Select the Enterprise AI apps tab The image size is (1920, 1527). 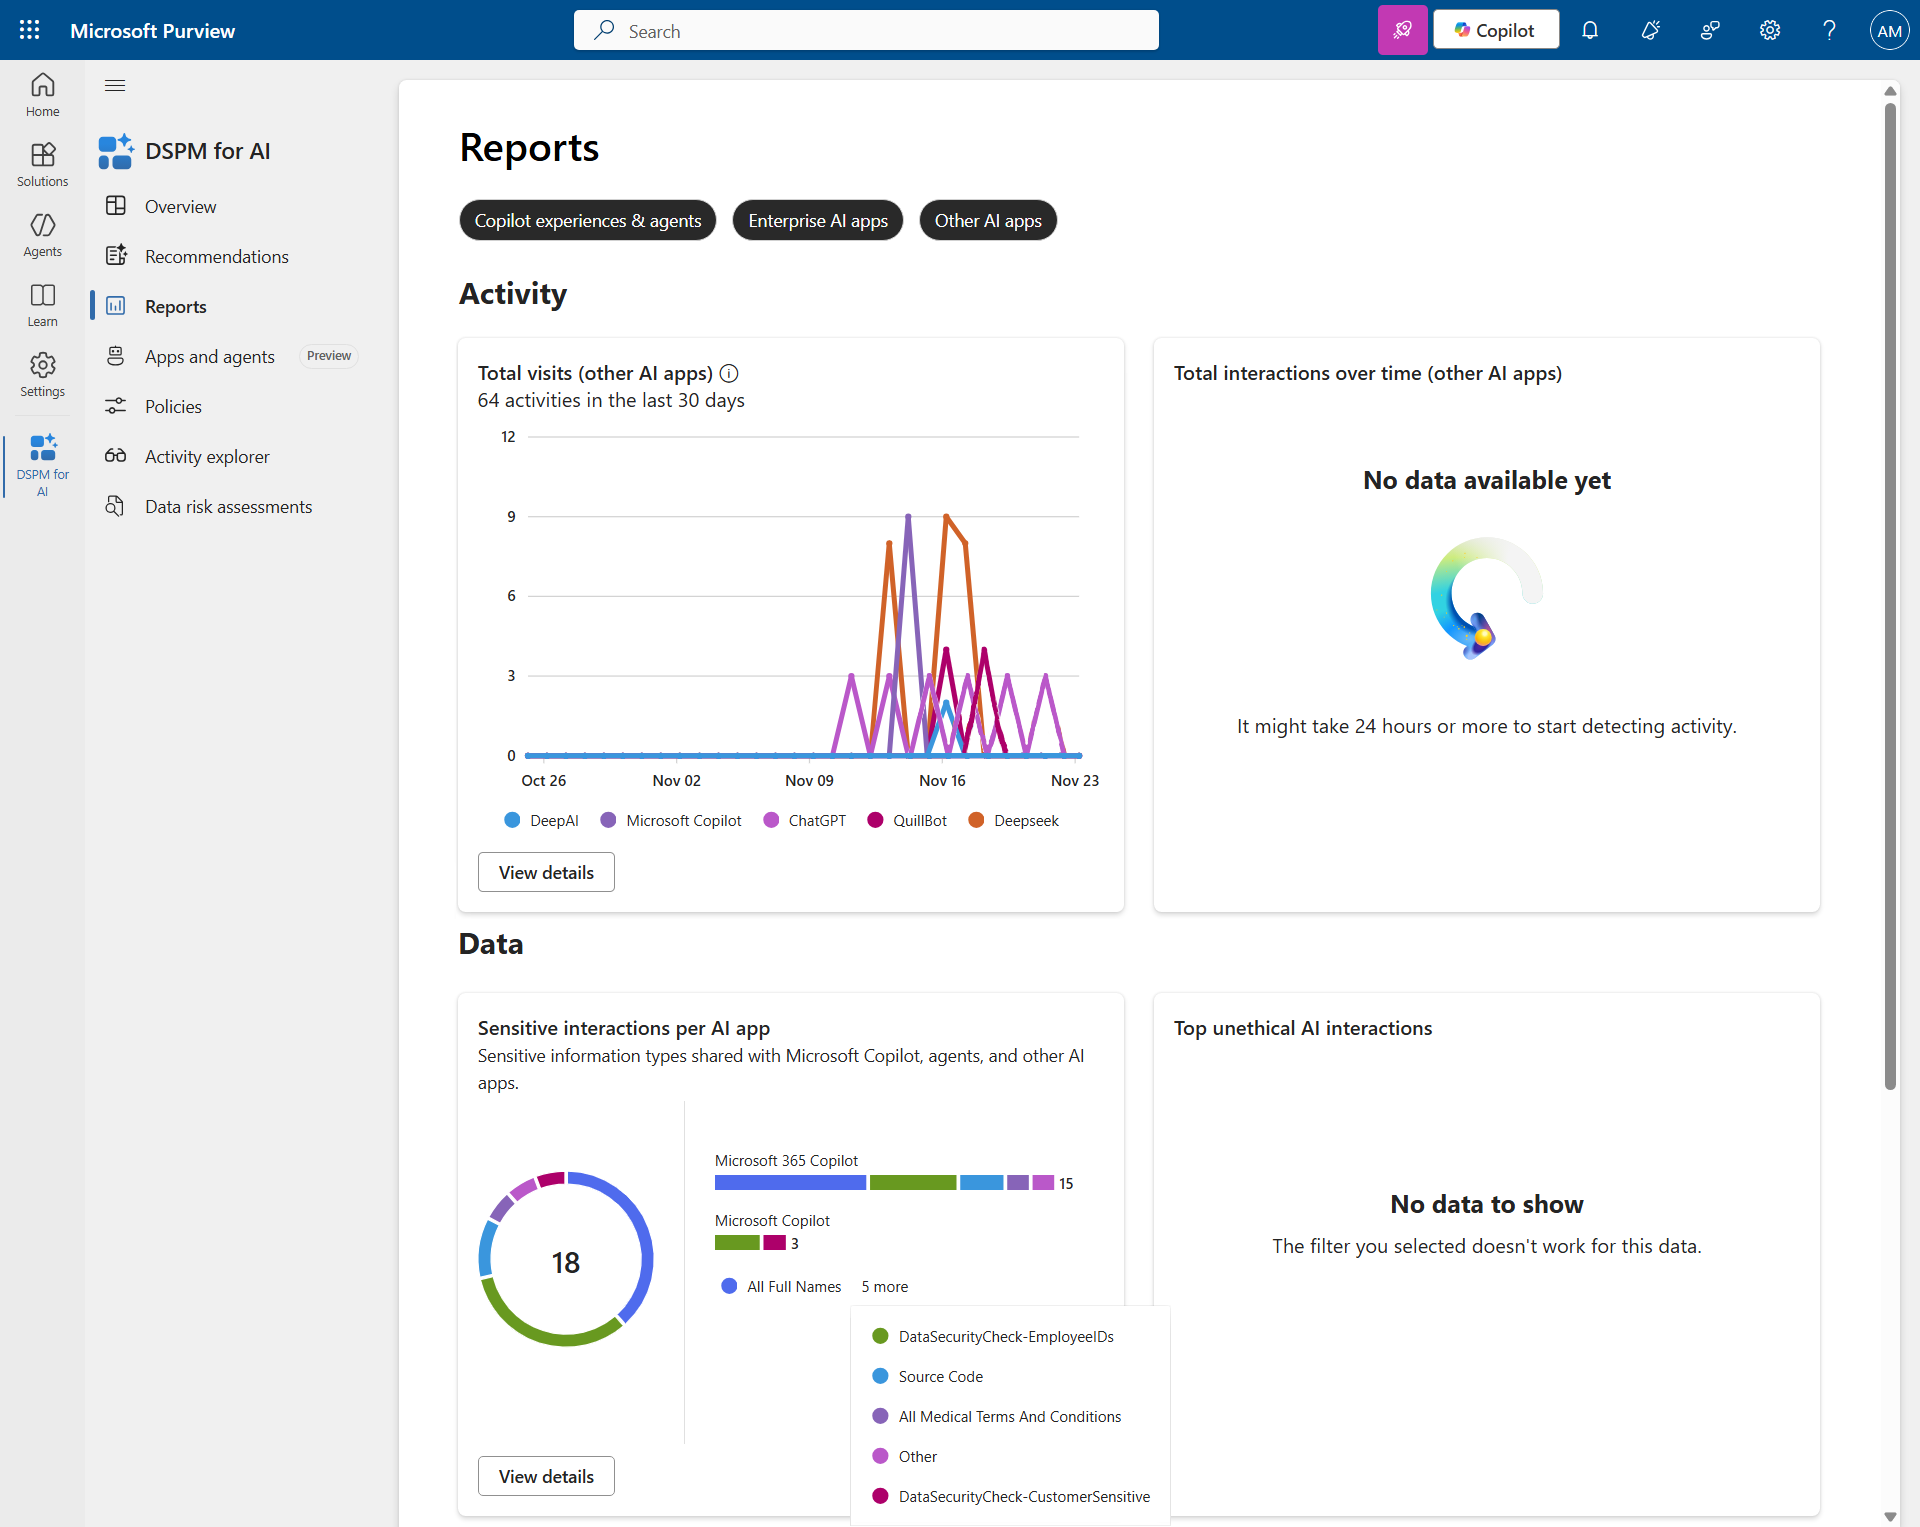point(817,220)
